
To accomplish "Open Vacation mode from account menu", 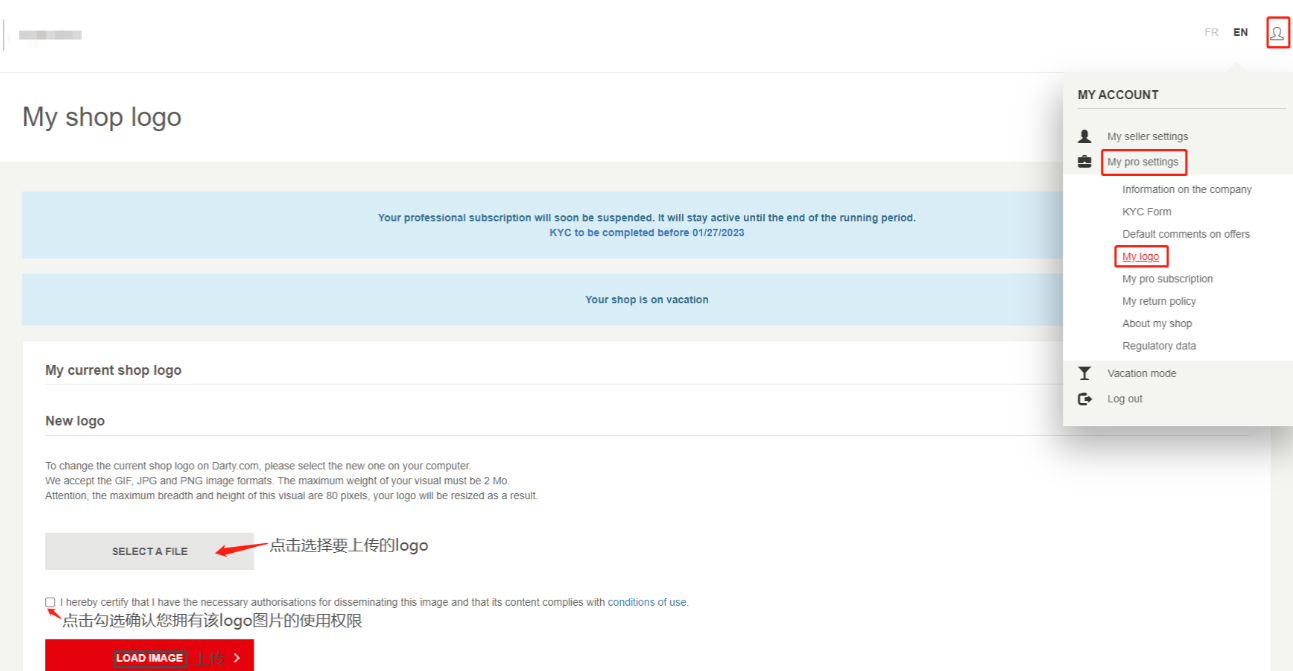I will click(x=1141, y=373).
